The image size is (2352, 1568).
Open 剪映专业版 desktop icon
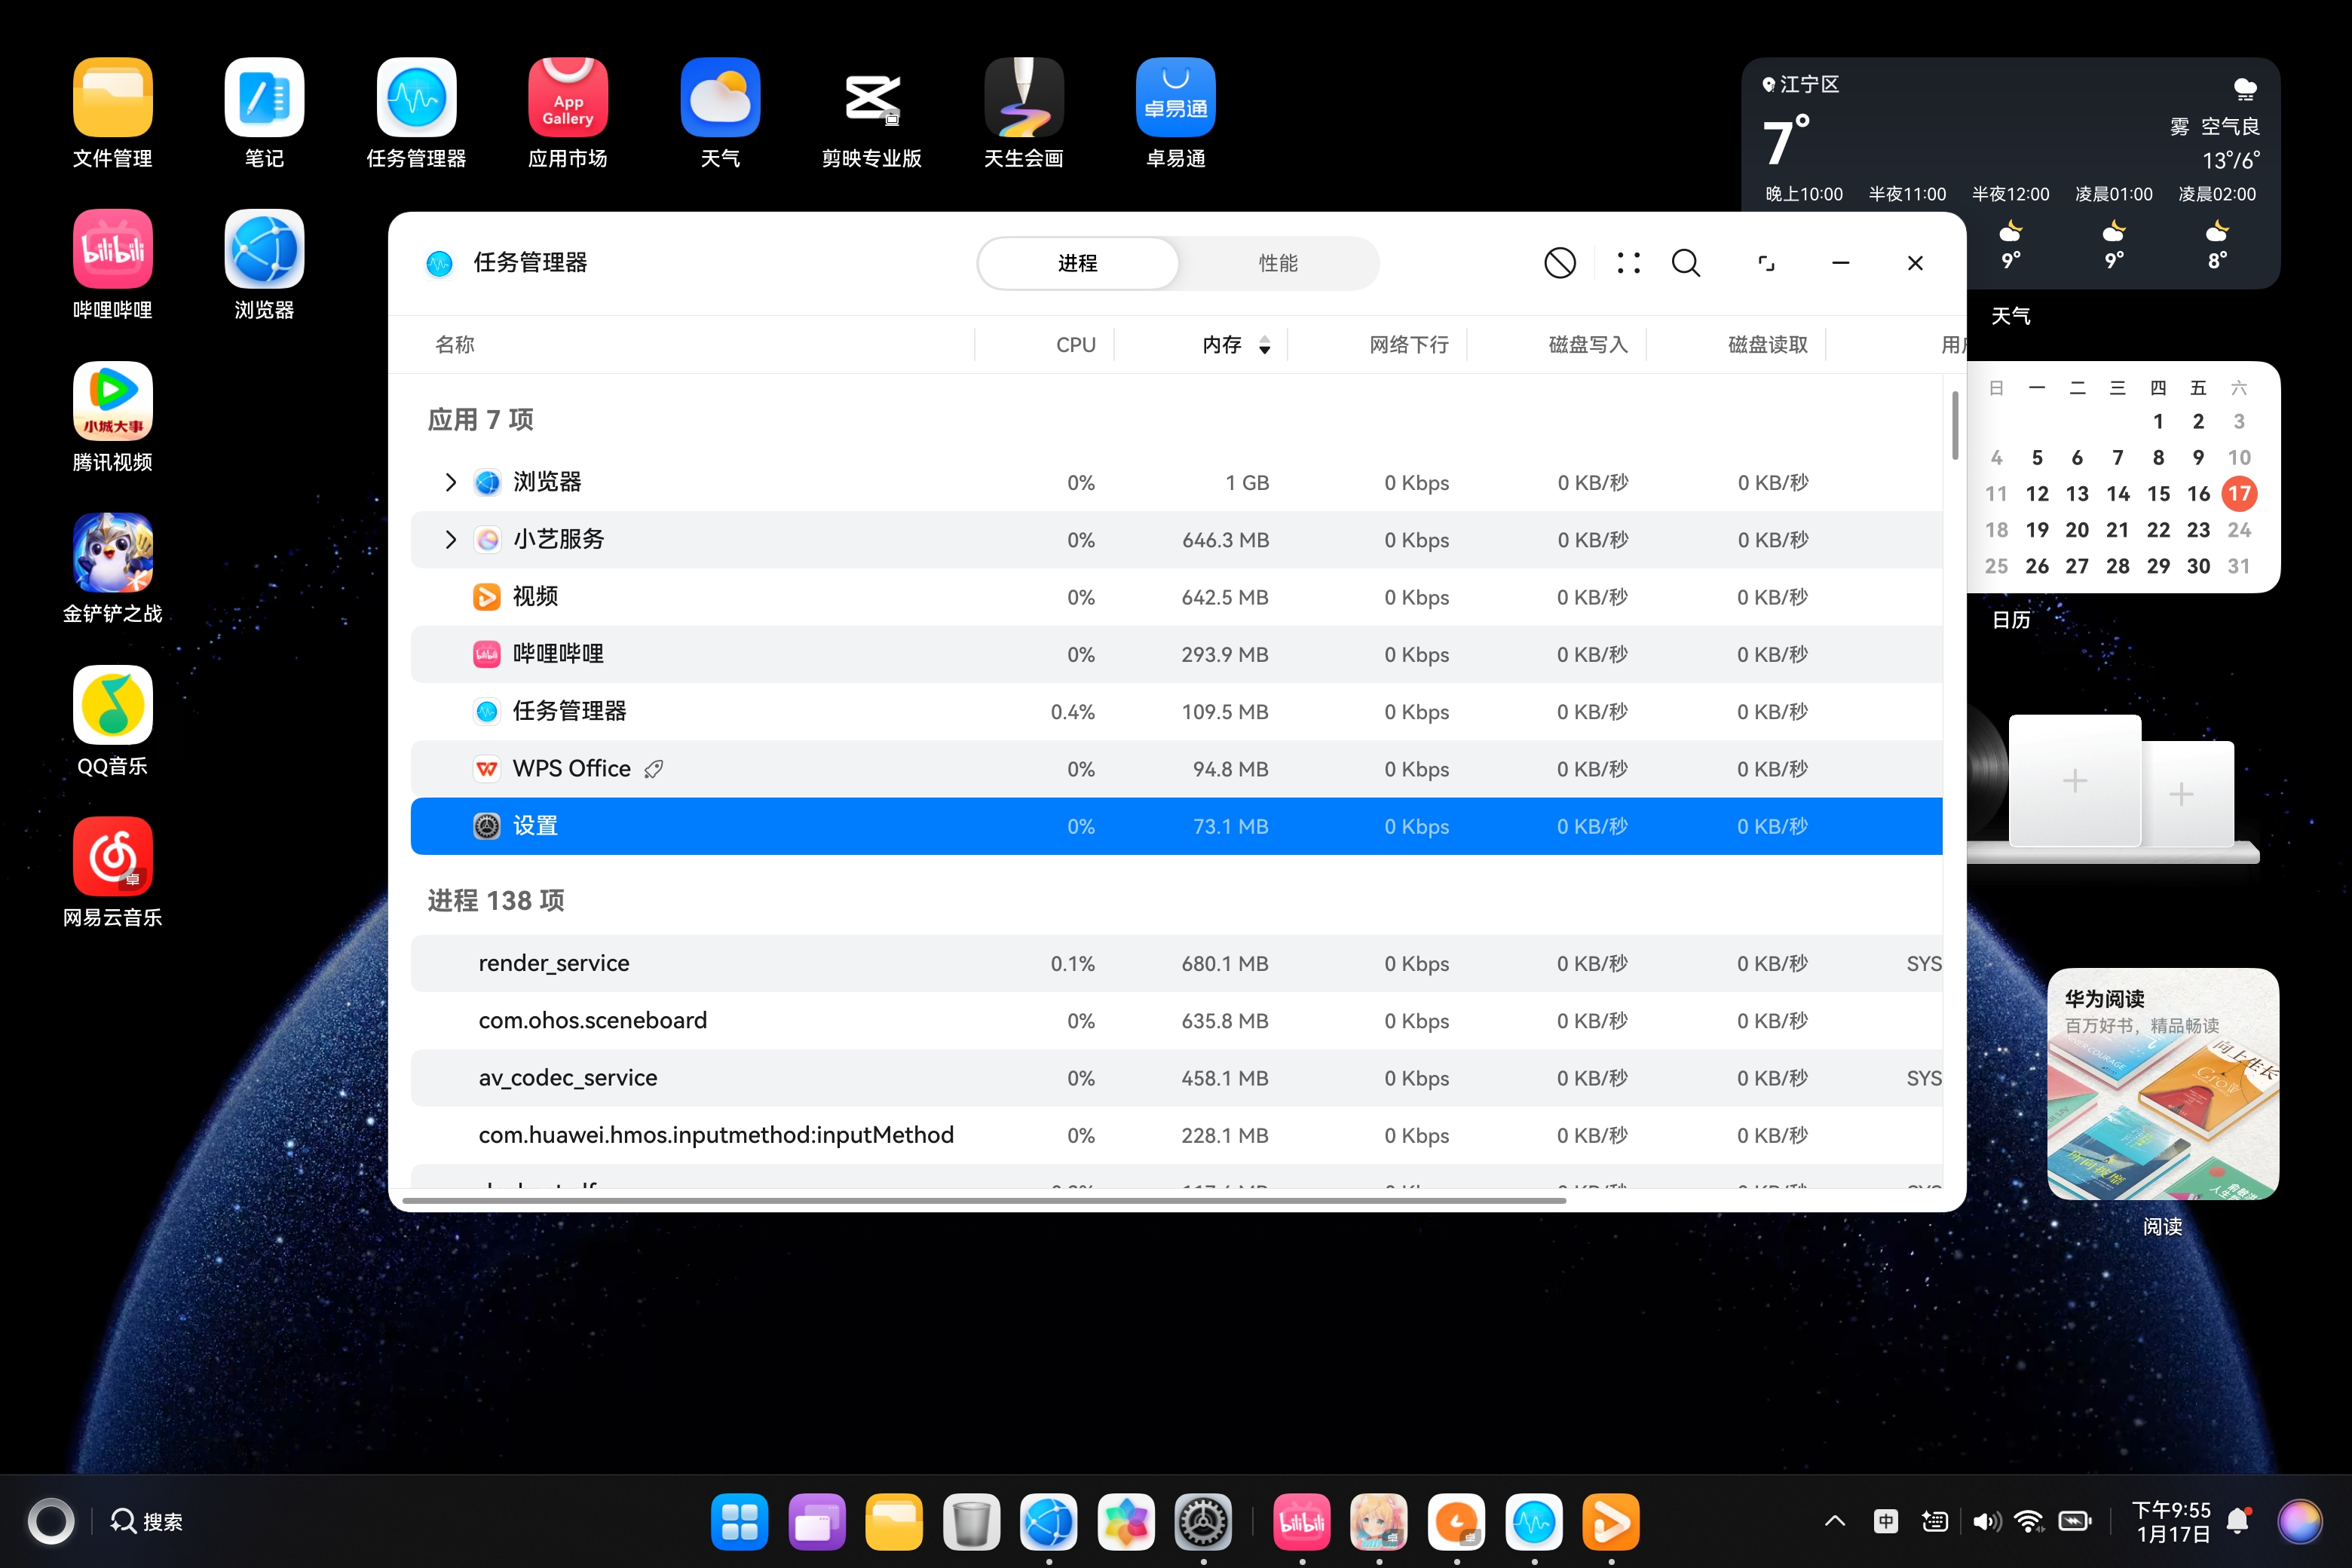[x=871, y=98]
